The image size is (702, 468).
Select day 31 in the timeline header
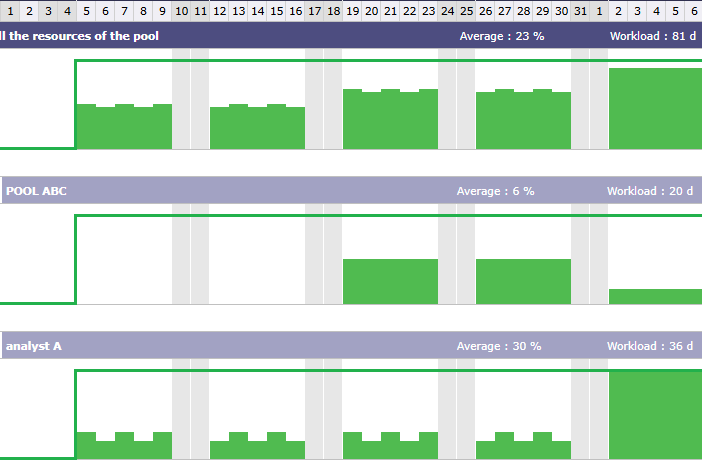[x=580, y=11]
